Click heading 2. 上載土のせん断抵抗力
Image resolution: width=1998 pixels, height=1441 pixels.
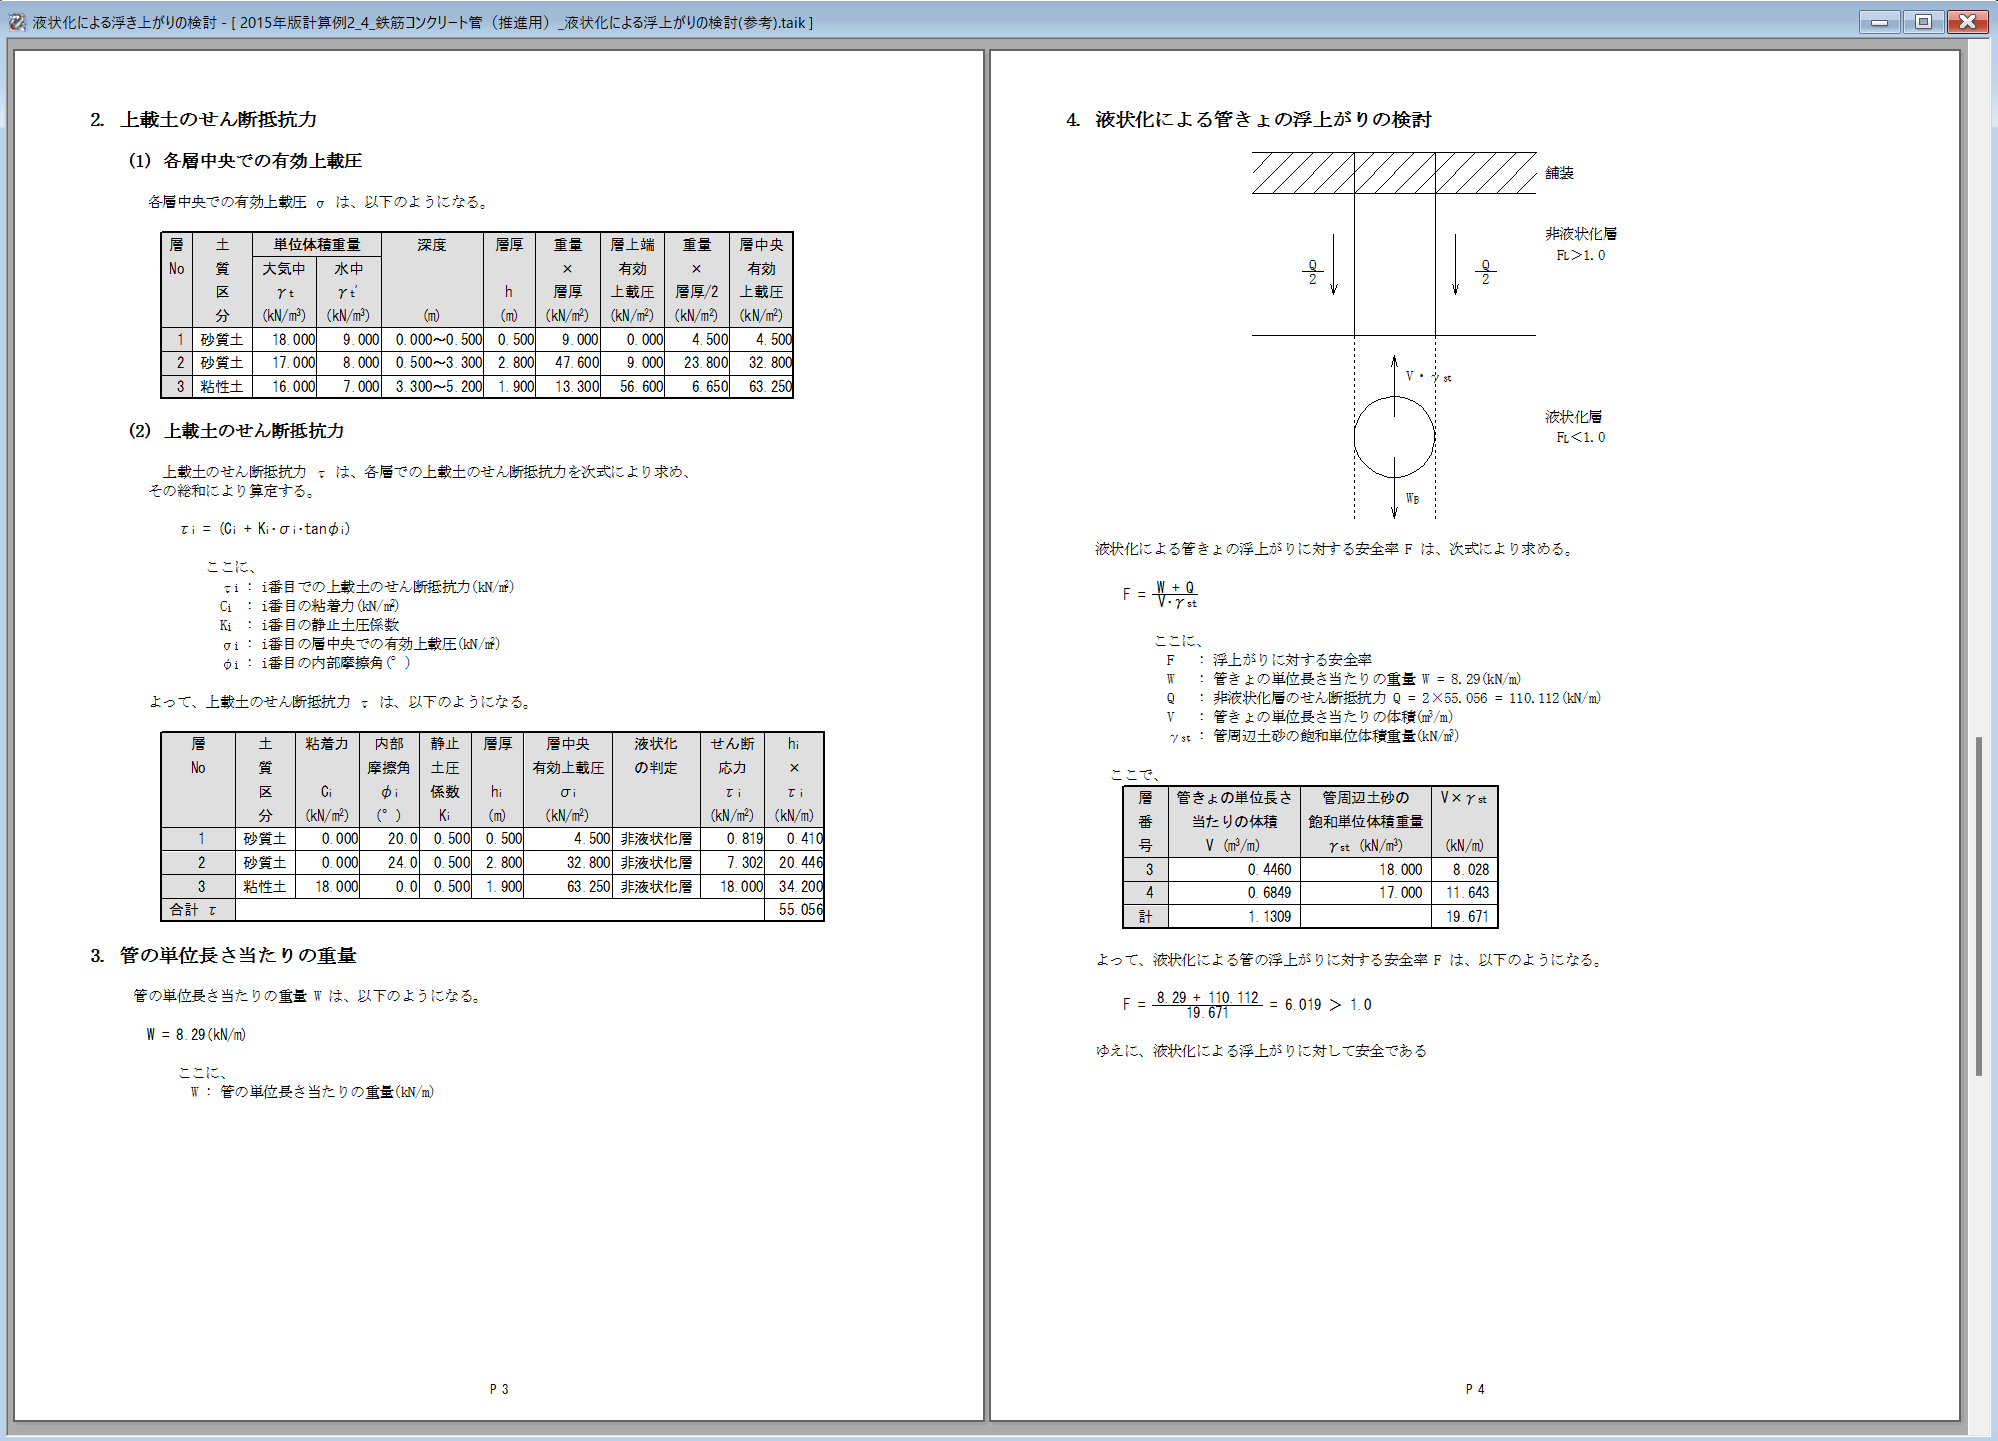pyautogui.click(x=203, y=120)
